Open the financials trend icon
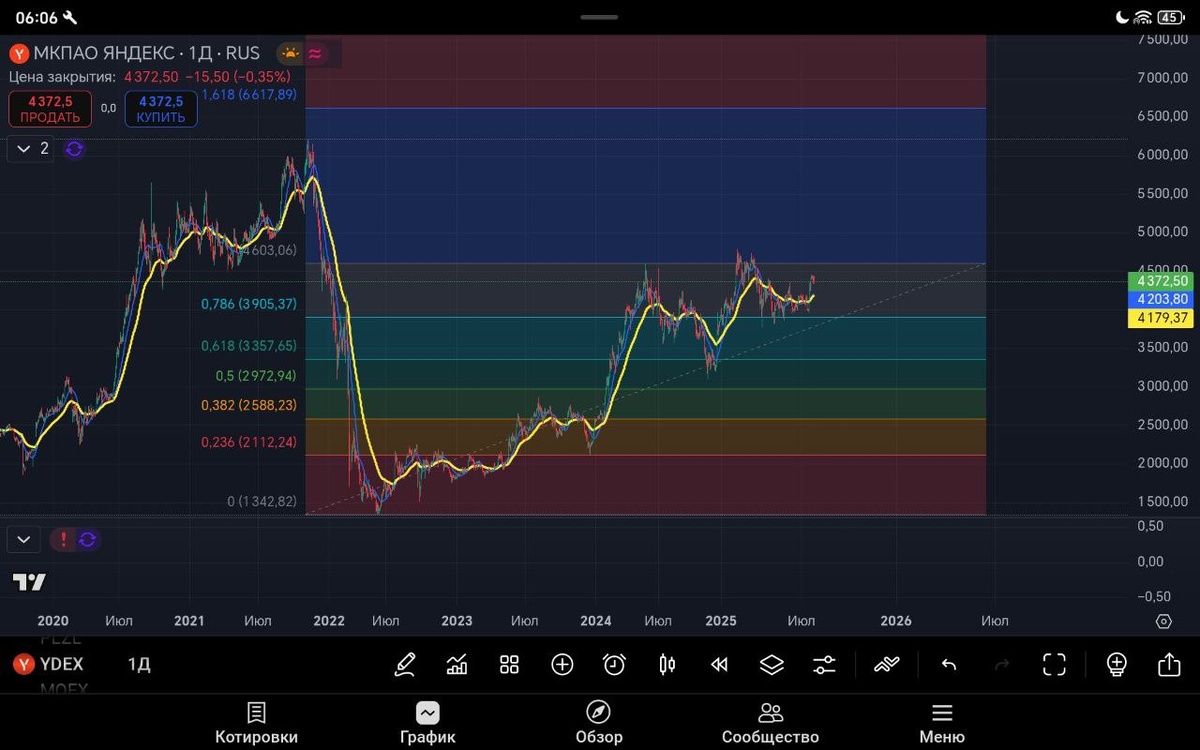 (x=887, y=664)
